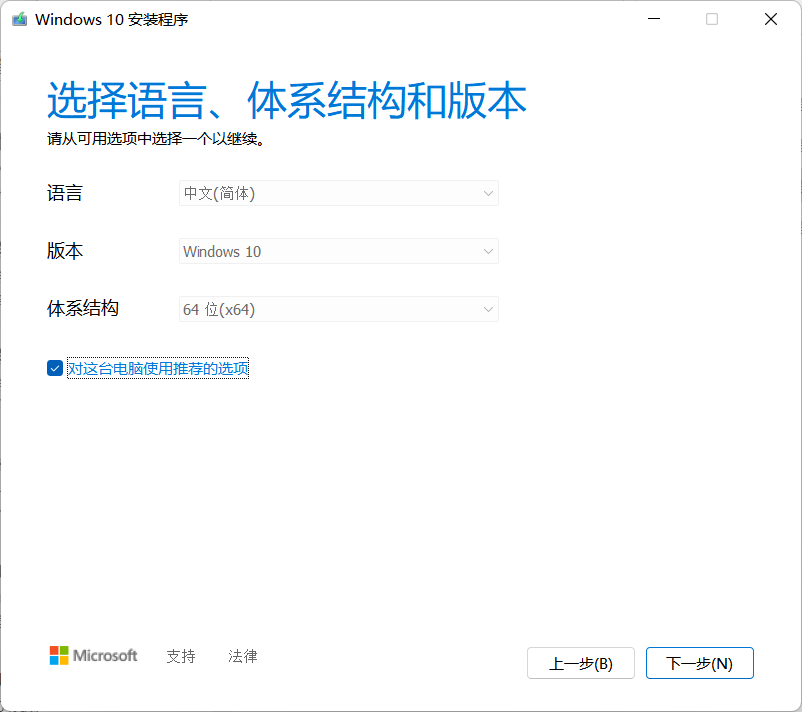Image resolution: width=802 pixels, height=712 pixels.
Task: Close the Windows 10 安装程序 window
Action: pos(771,19)
